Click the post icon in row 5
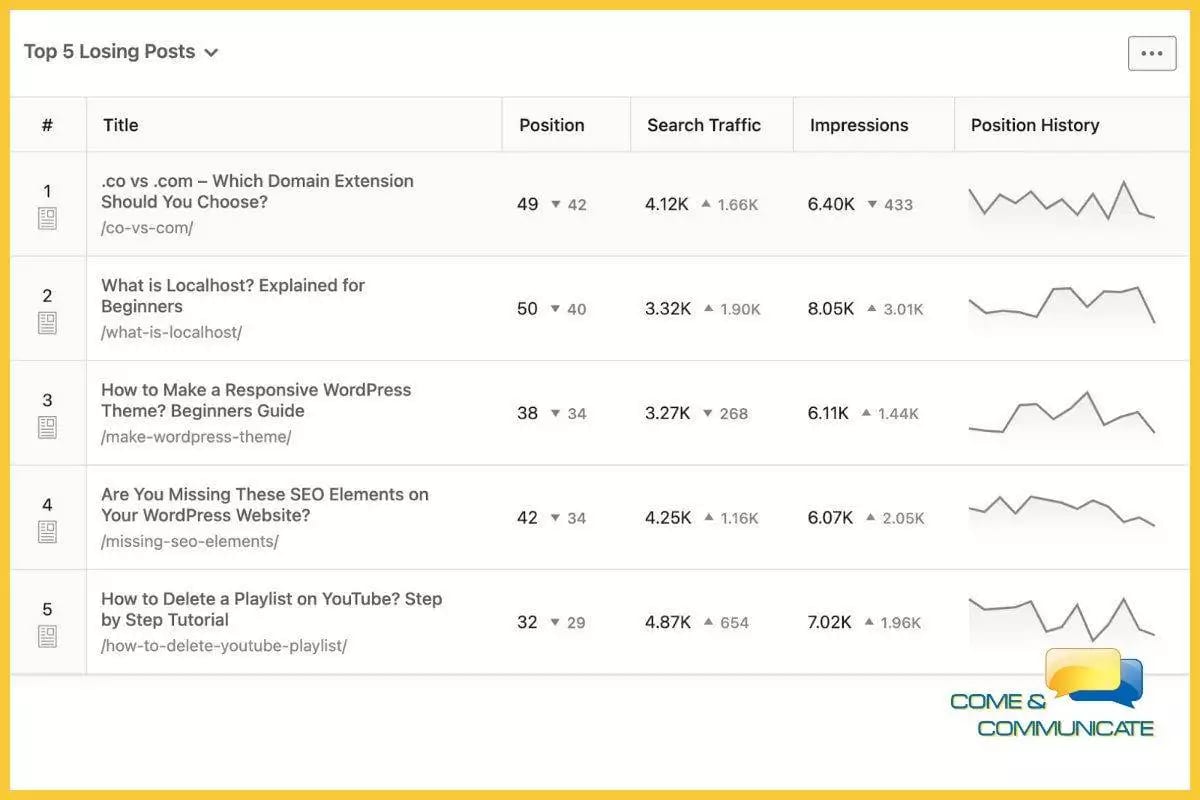 point(47,636)
